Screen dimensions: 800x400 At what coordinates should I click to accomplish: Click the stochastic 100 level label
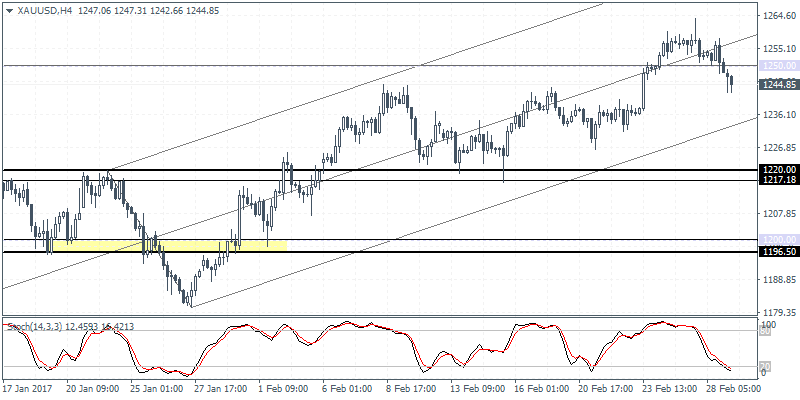coord(768,327)
